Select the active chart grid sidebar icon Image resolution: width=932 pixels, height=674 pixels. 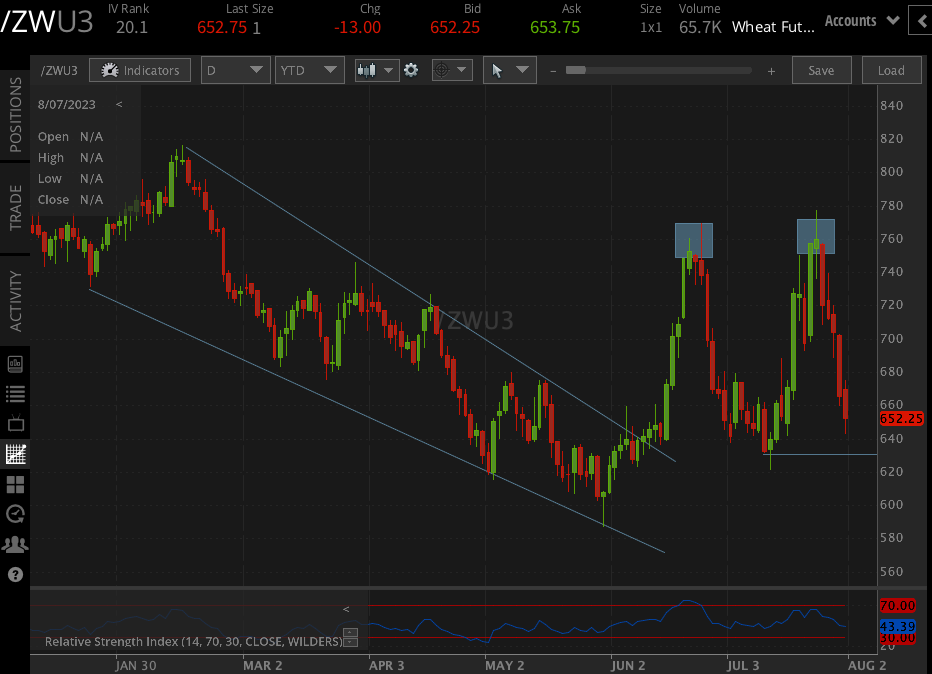(15, 454)
